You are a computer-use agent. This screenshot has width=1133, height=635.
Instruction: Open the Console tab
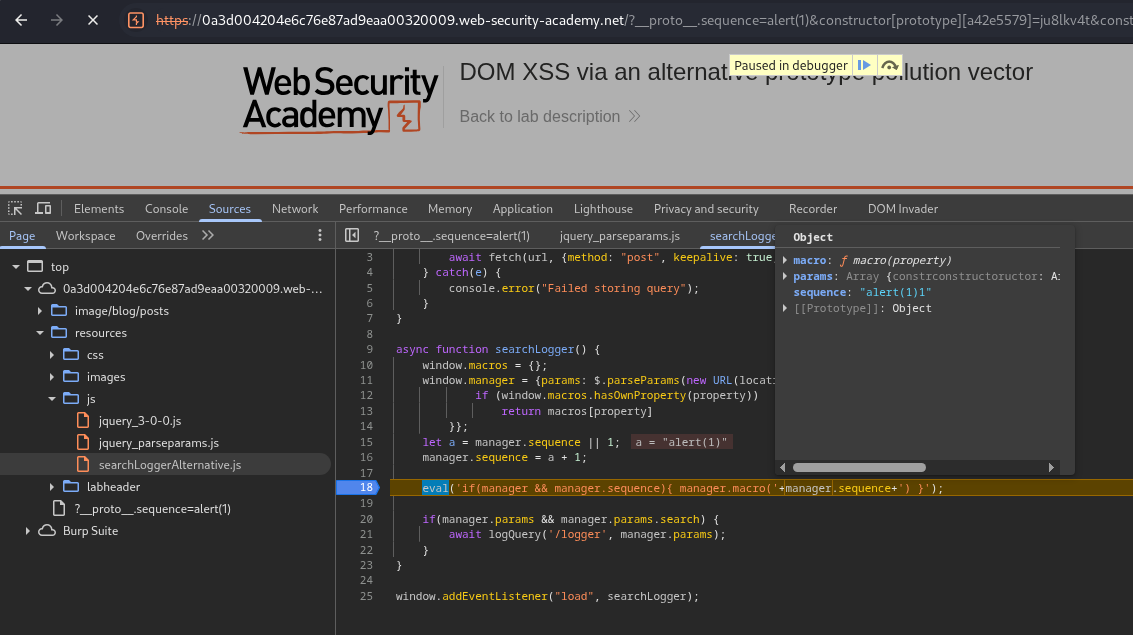(x=166, y=208)
